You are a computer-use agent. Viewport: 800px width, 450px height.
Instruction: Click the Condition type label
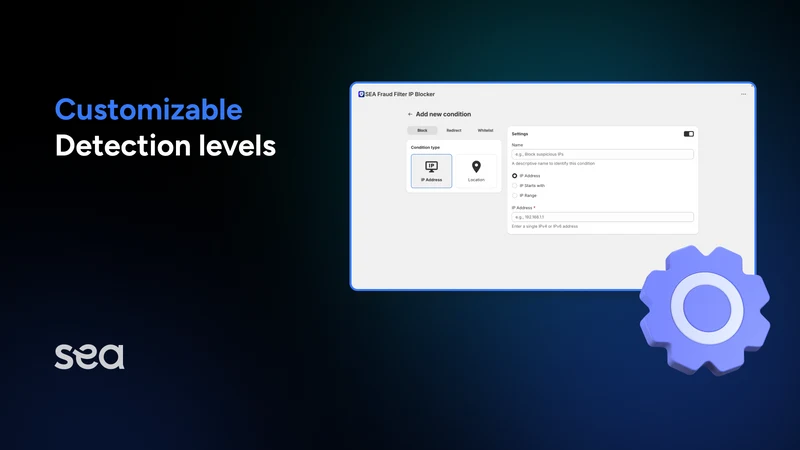(426, 147)
